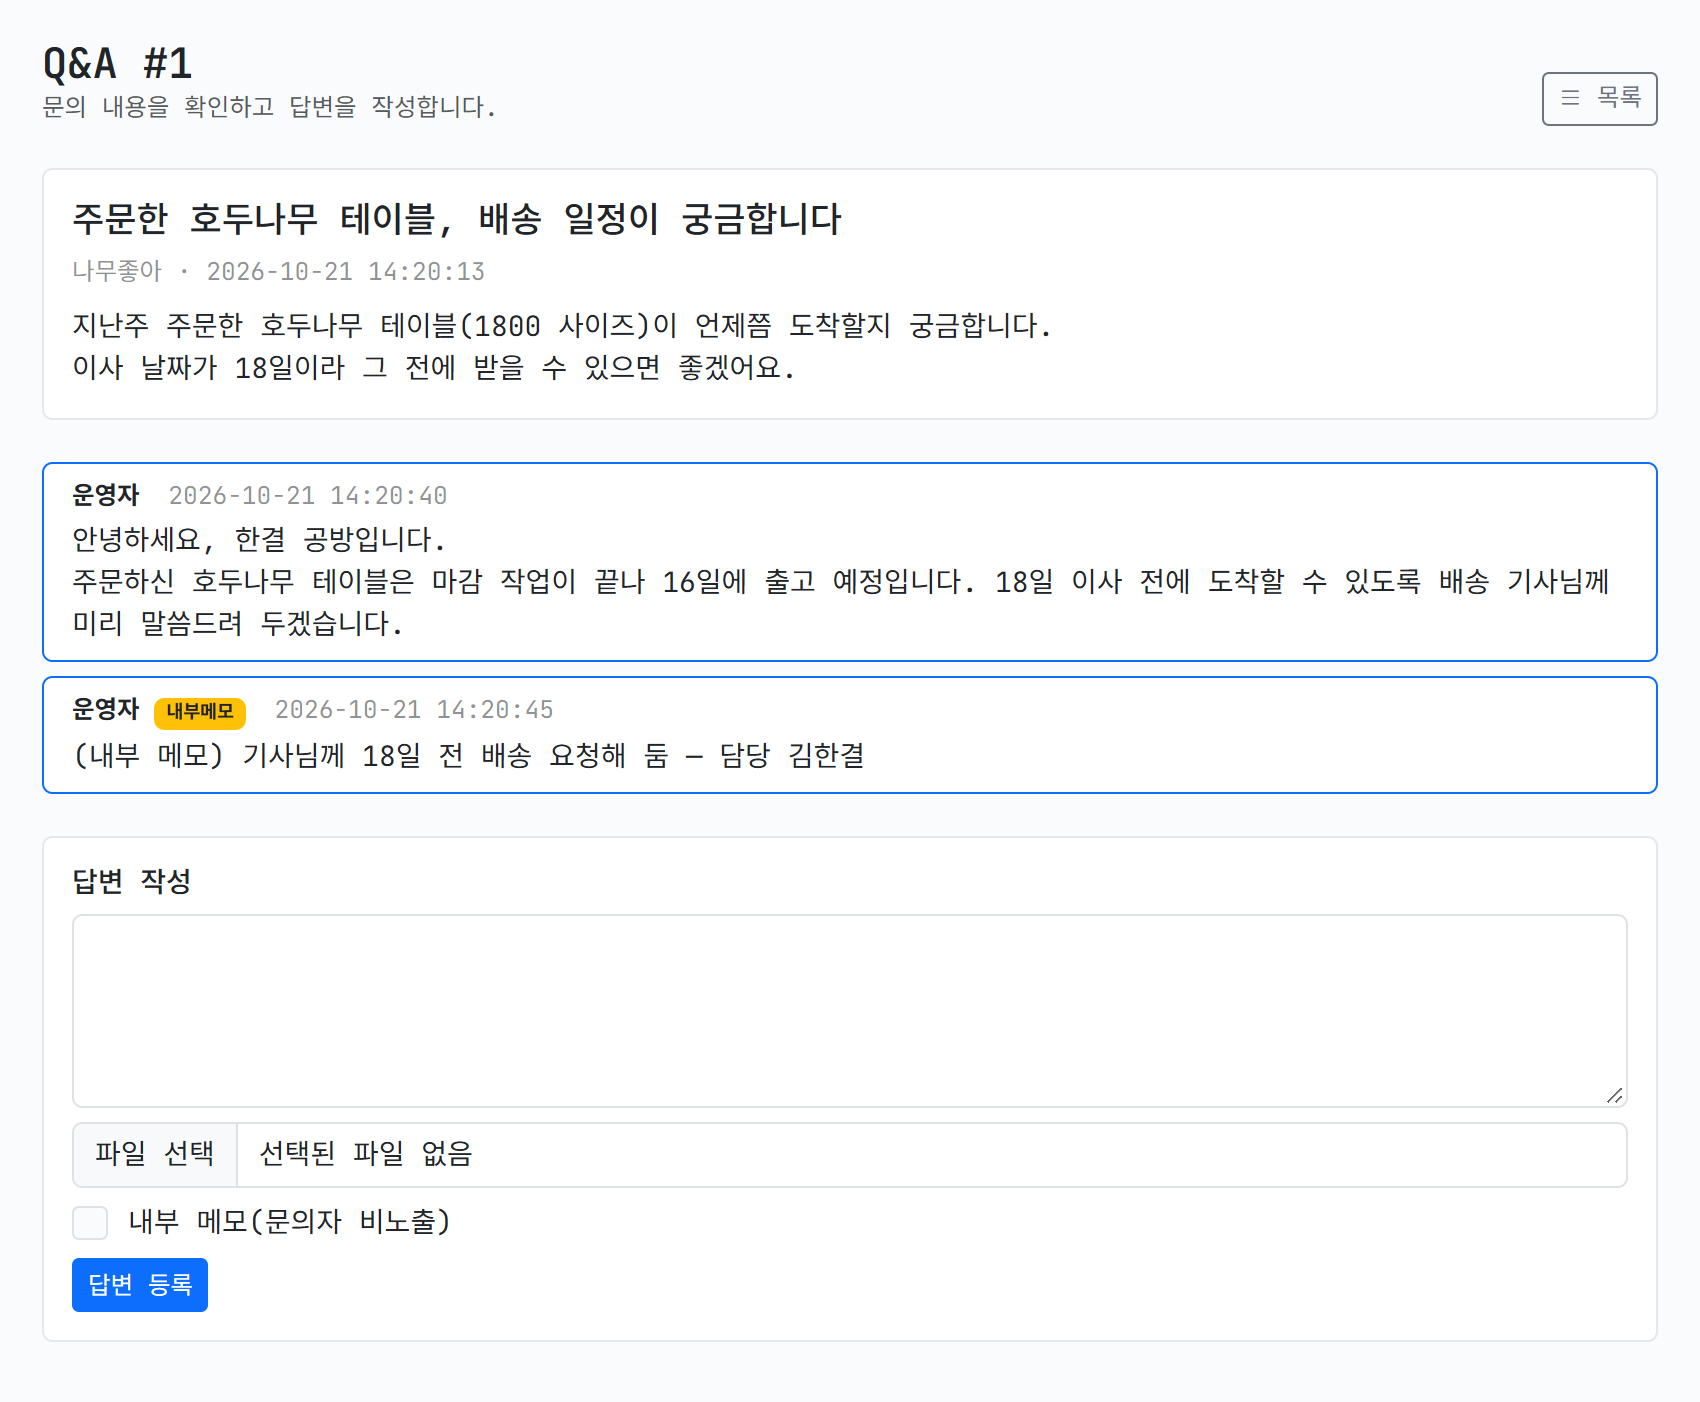Click the label text 내부 메모(문의자 비노출)
This screenshot has width=1700, height=1402.
click(x=290, y=1222)
